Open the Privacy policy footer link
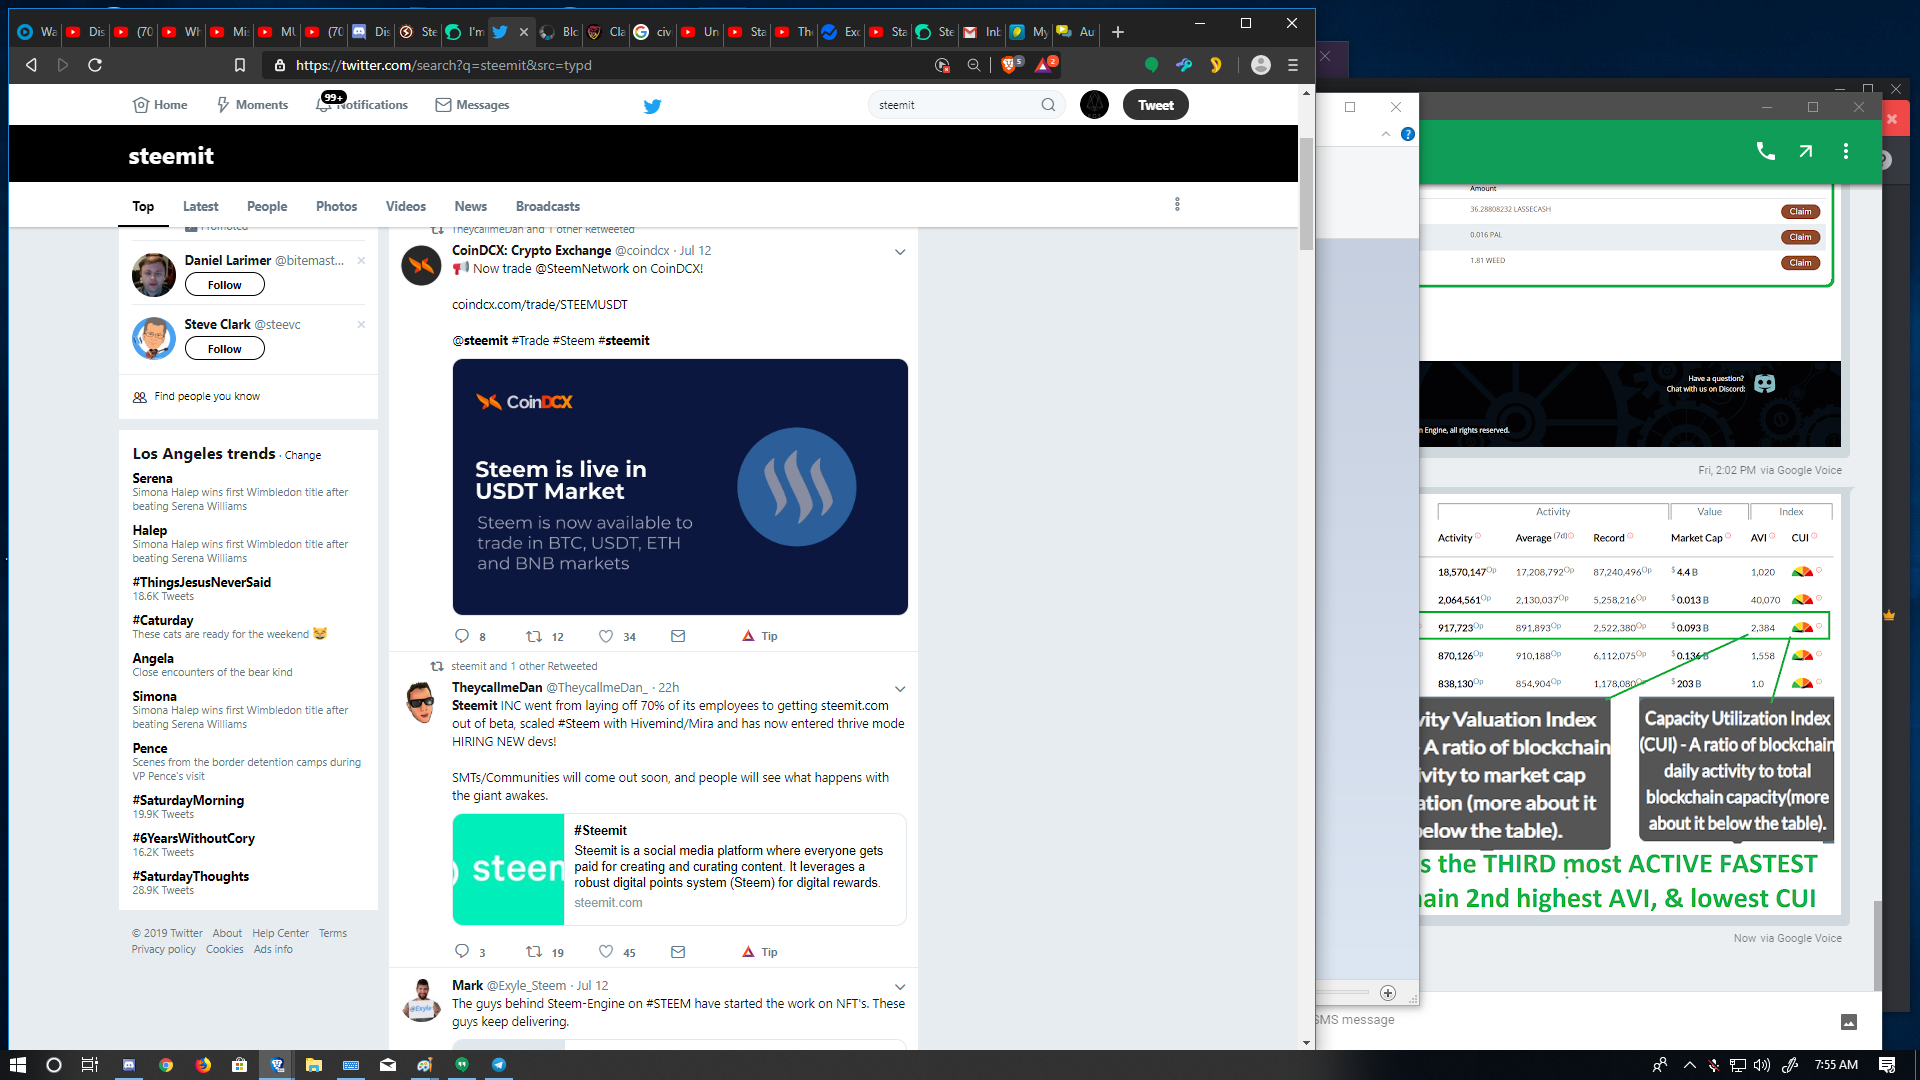Image resolution: width=1920 pixels, height=1080 pixels. tap(164, 949)
